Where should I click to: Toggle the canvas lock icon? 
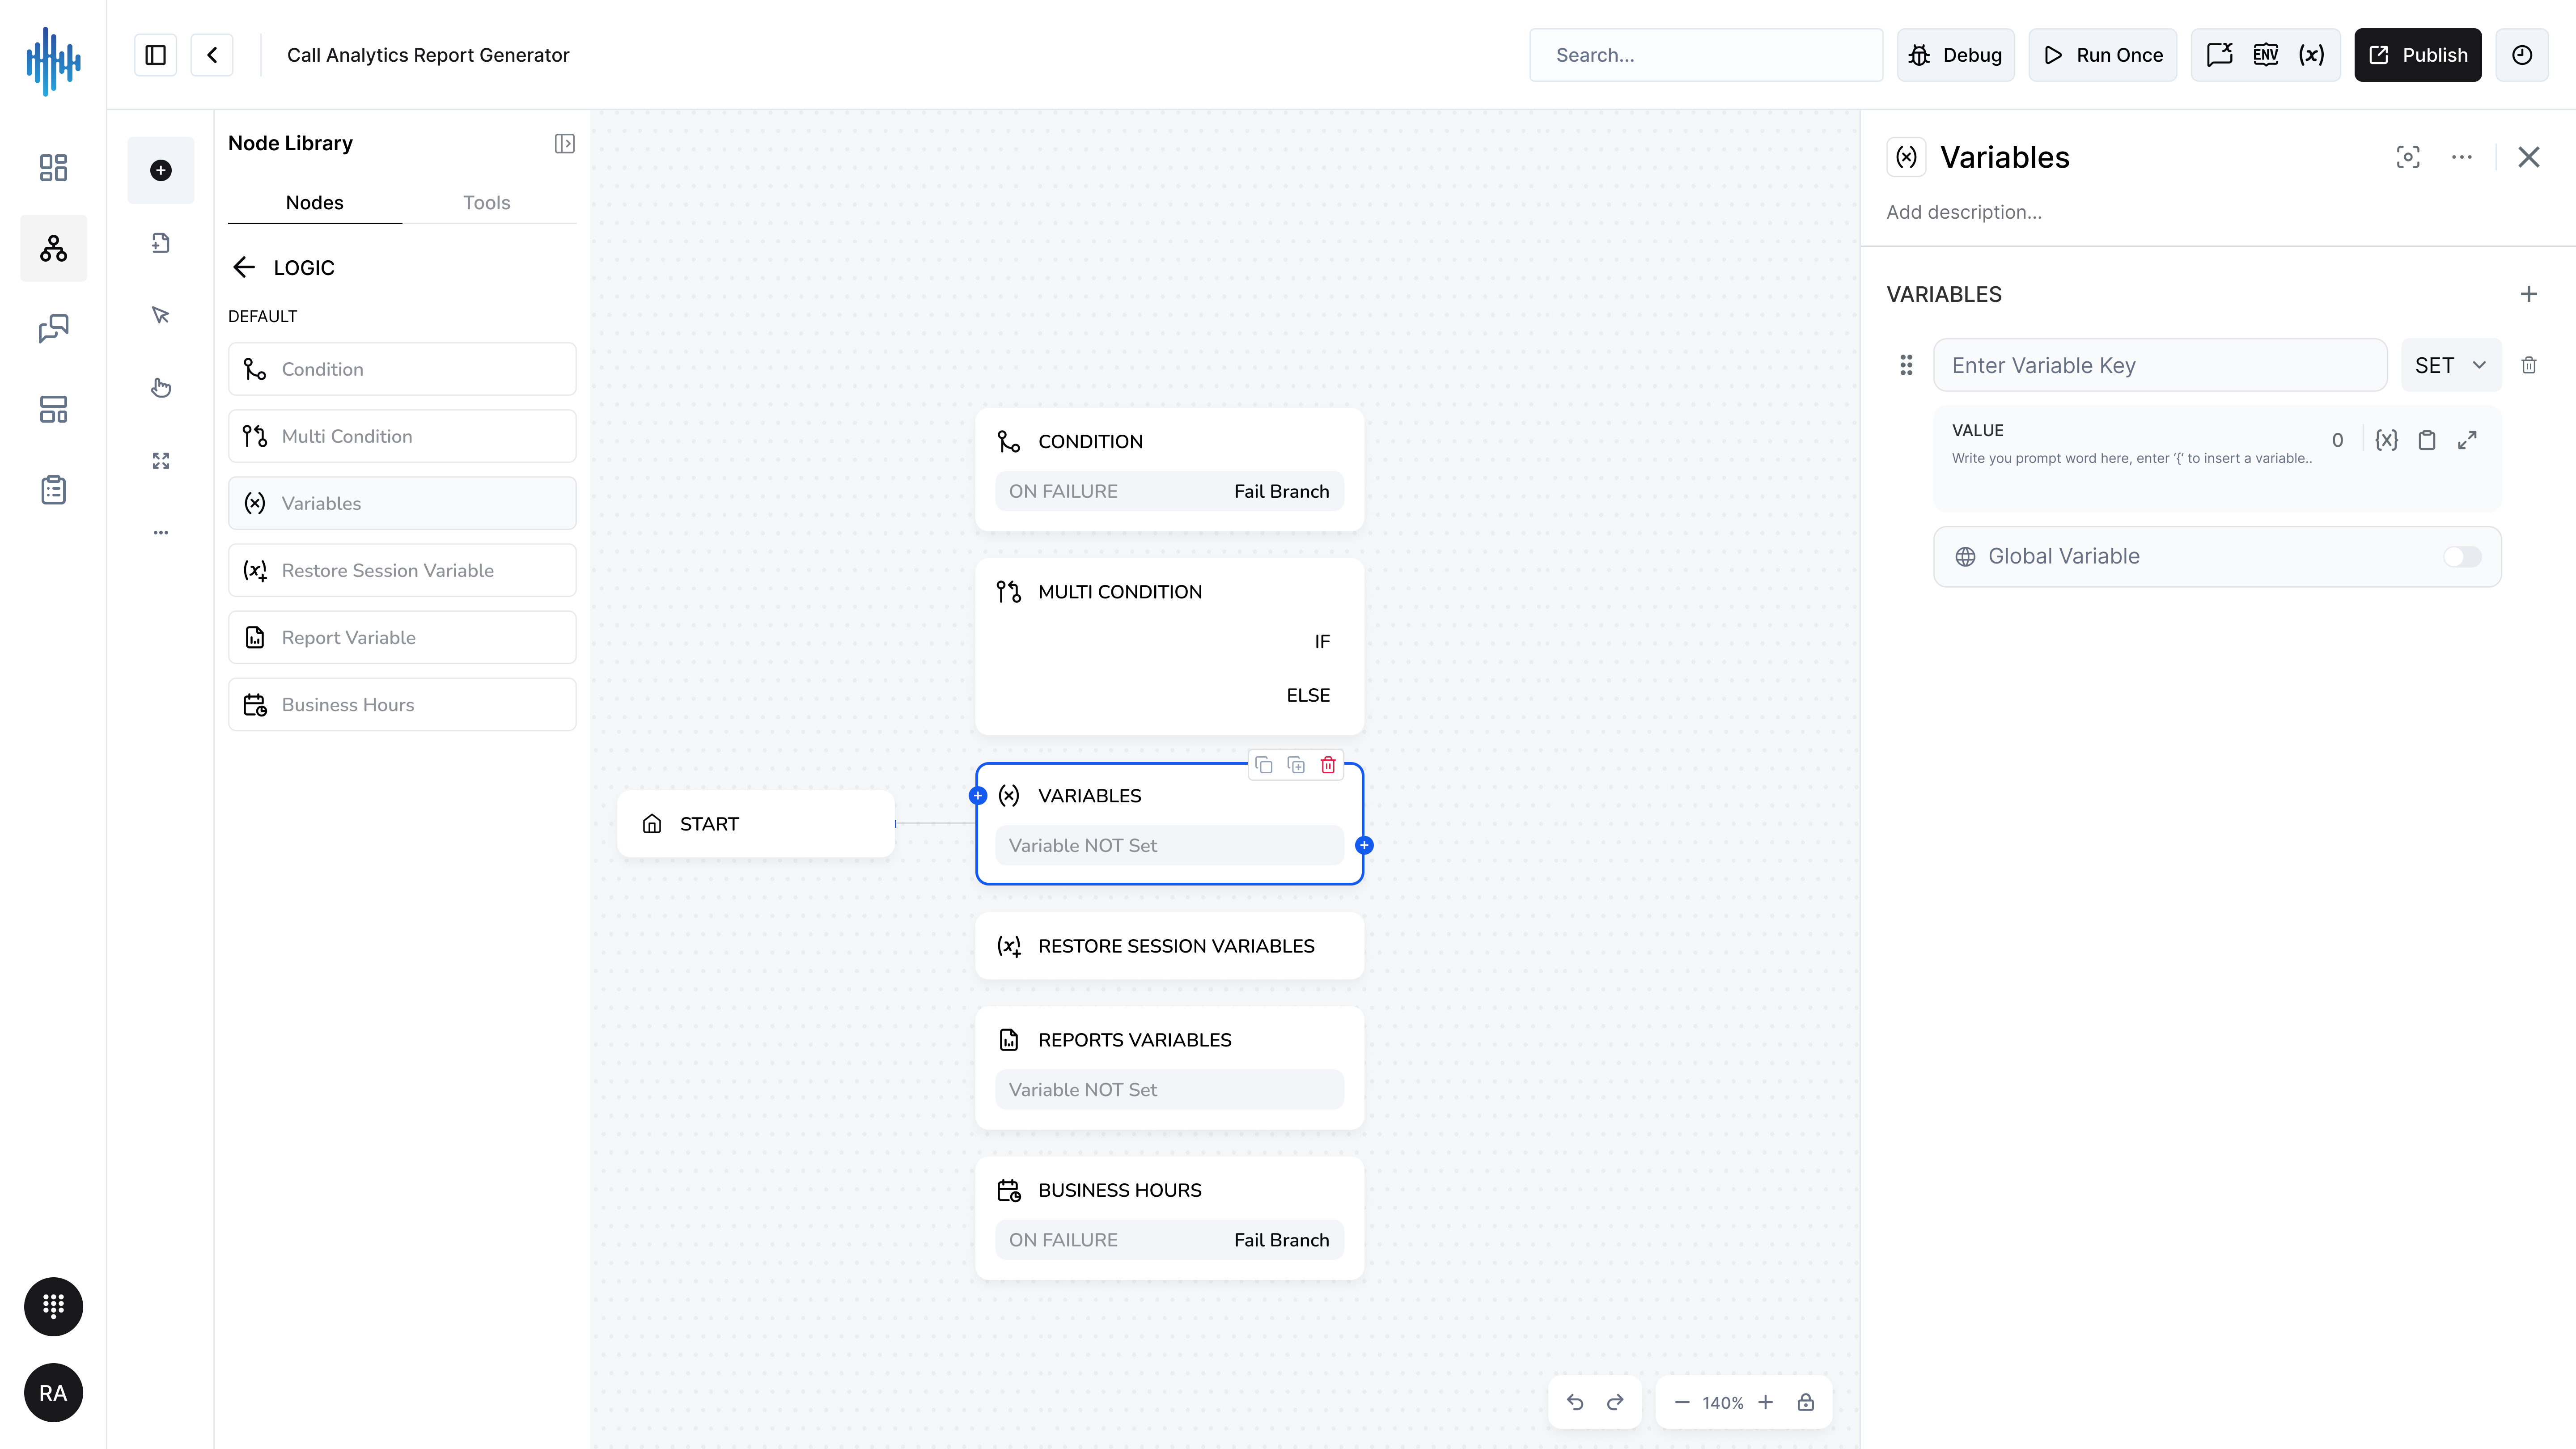[1805, 1402]
